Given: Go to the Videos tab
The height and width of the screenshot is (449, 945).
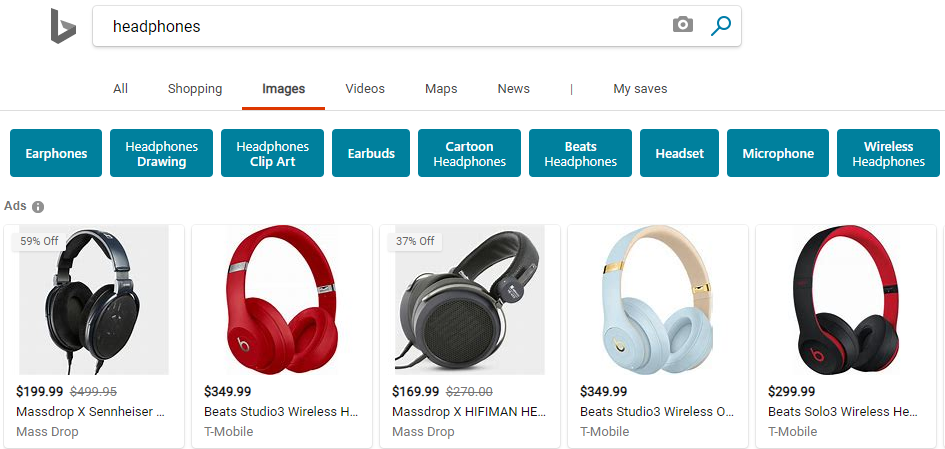Looking at the screenshot, I should (365, 89).
